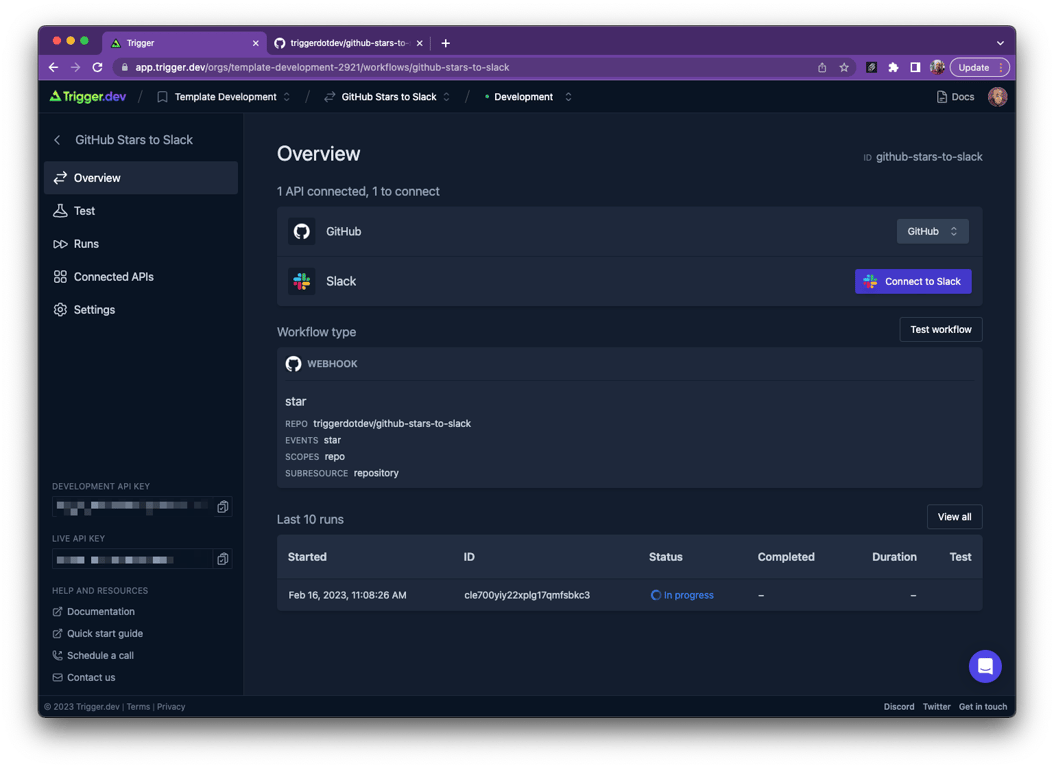Click the Slack logo in API row
1054x768 pixels.
tap(302, 282)
